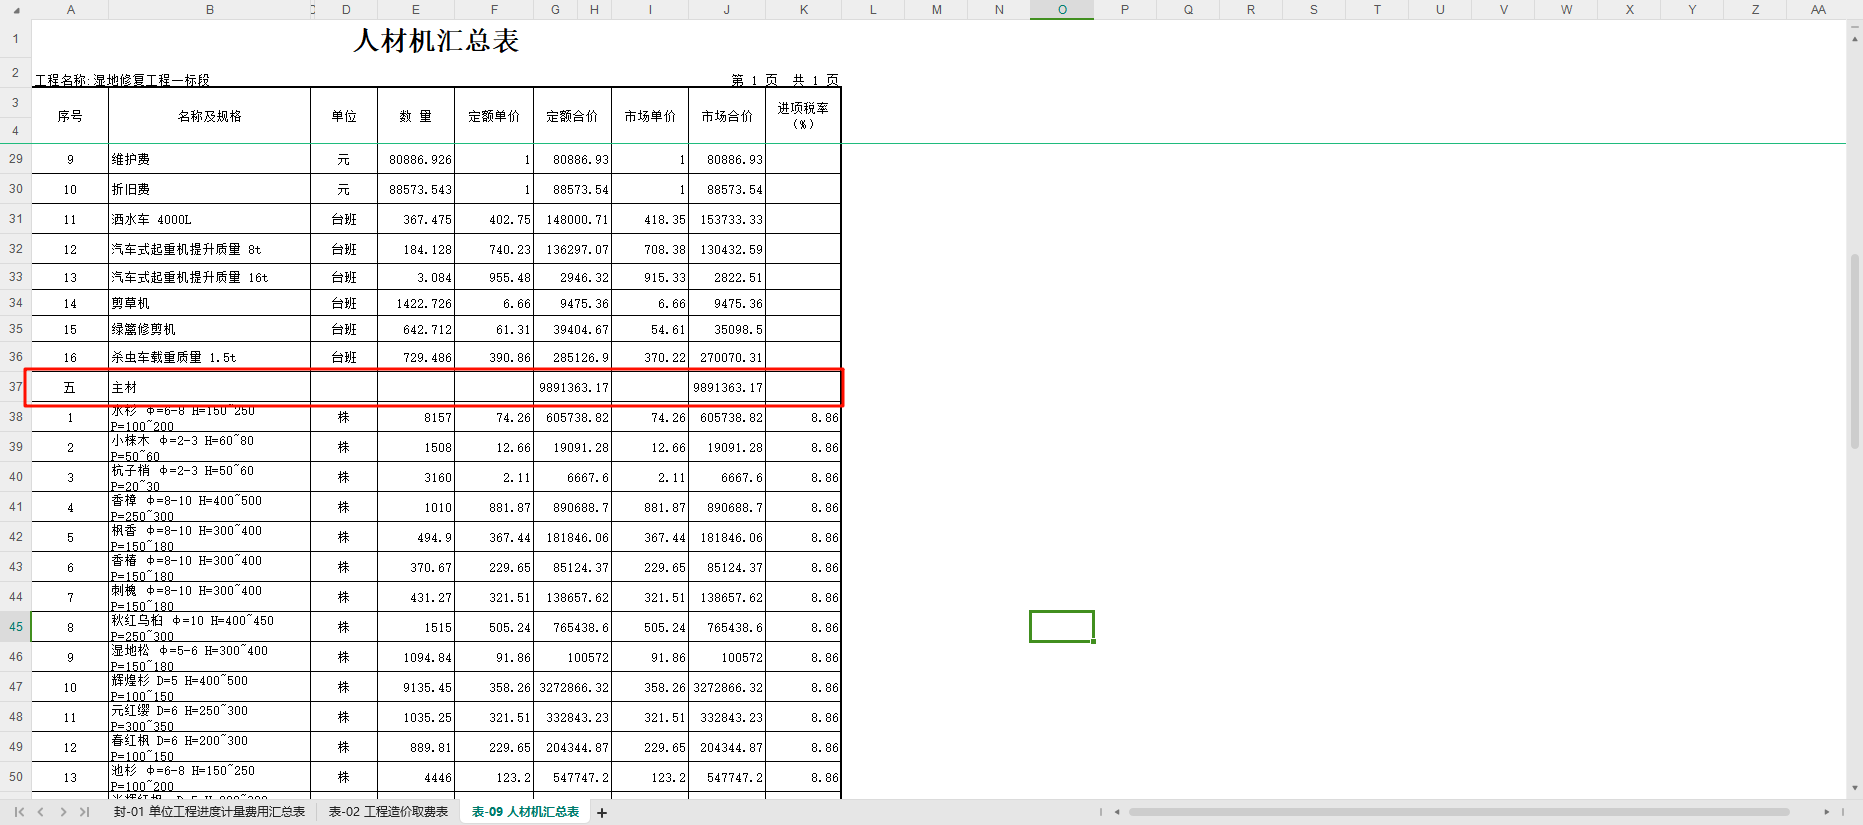Go to the previous sheet arrow
1863x825 pixels.
point(41,812)
